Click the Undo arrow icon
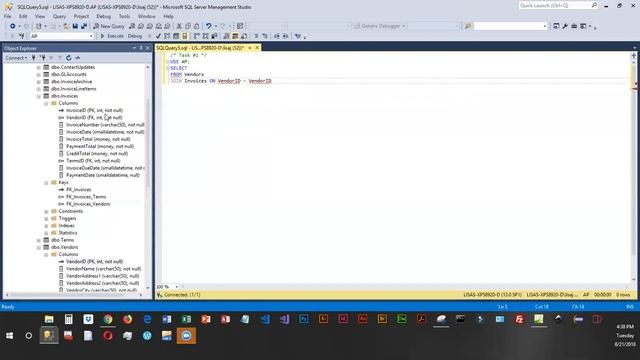Image resolution: width=640 pixels, height=360 pixels. click(209, 26)
